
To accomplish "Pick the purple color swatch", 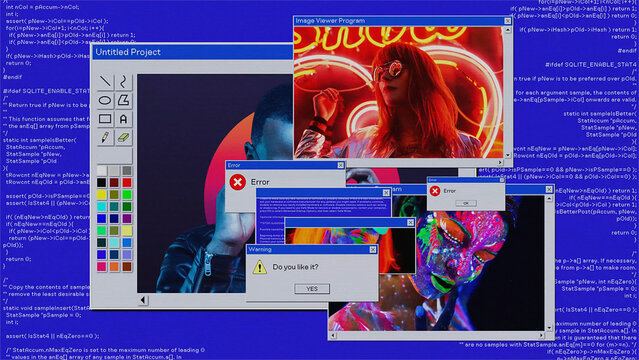I will (127, 219).
